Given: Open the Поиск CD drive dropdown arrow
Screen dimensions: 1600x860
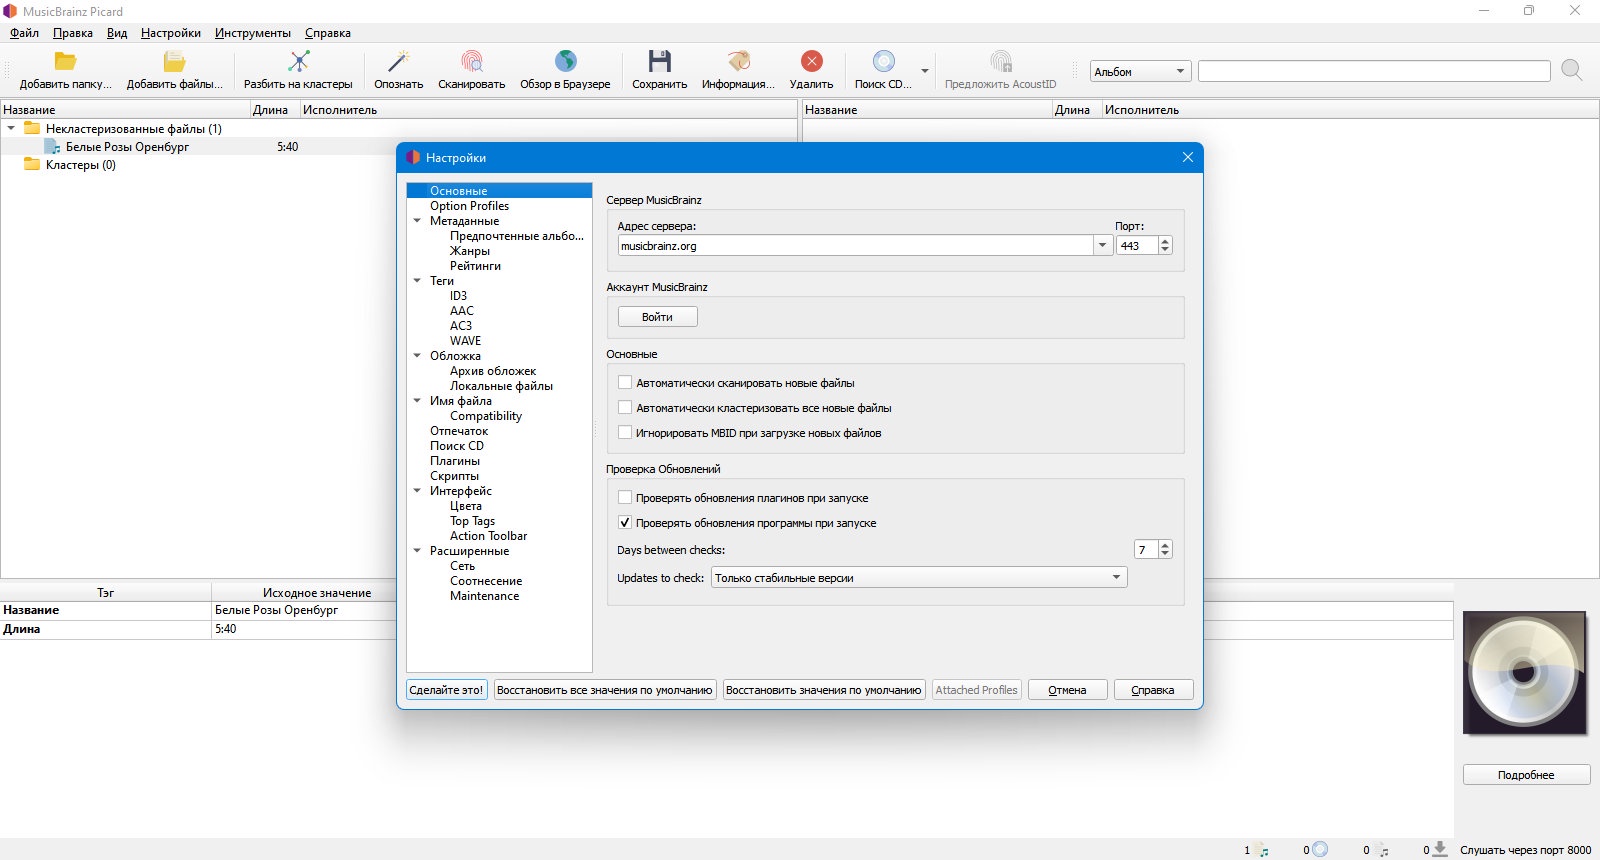Looking at the screenshot, I should click(925, 71).
